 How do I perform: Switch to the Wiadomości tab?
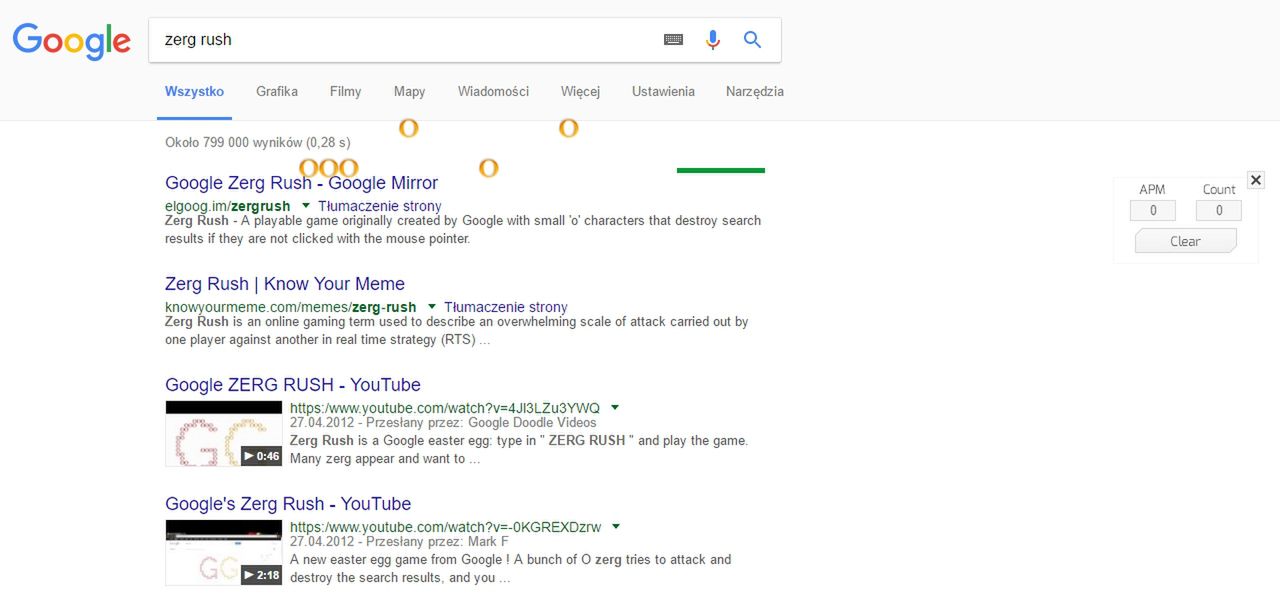tap(493, 91)
